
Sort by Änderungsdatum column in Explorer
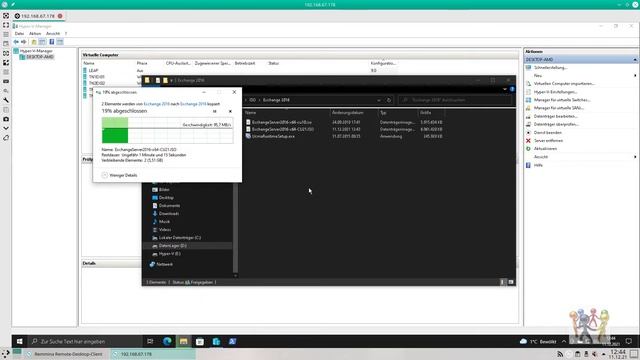[347, 112]
